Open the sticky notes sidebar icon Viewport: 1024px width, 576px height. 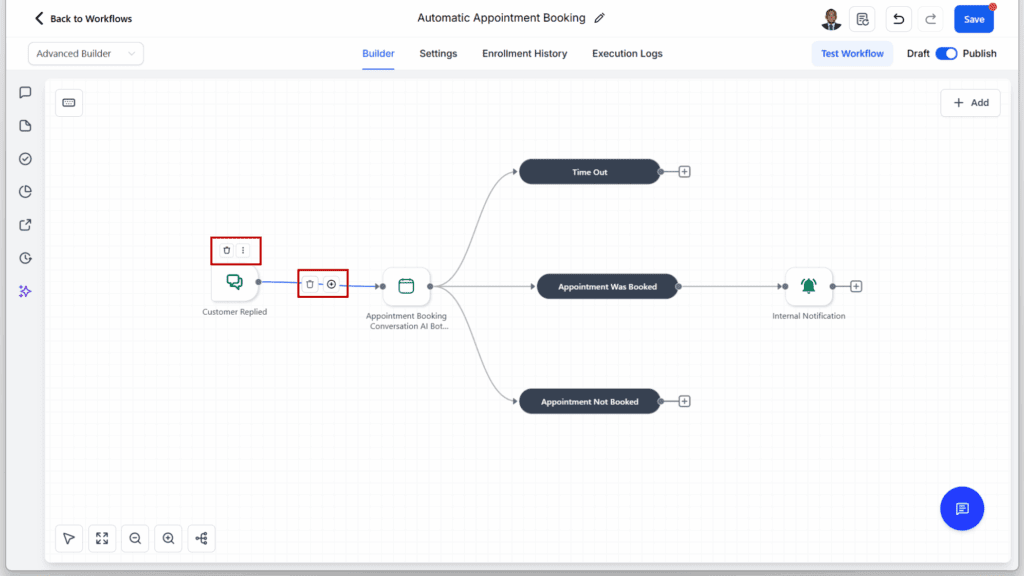(x=25, y=125)
